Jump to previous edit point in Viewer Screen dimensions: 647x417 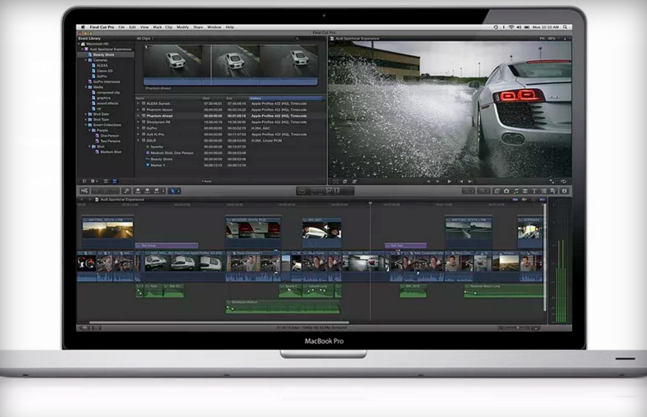tap(428, 181)
